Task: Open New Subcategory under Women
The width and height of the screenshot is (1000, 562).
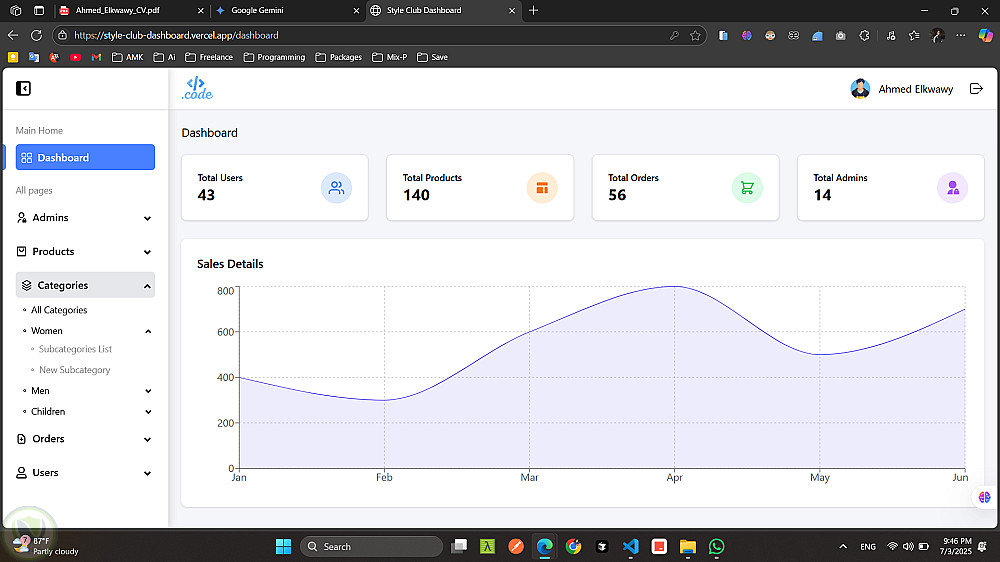Action: [x=75, y=370]
